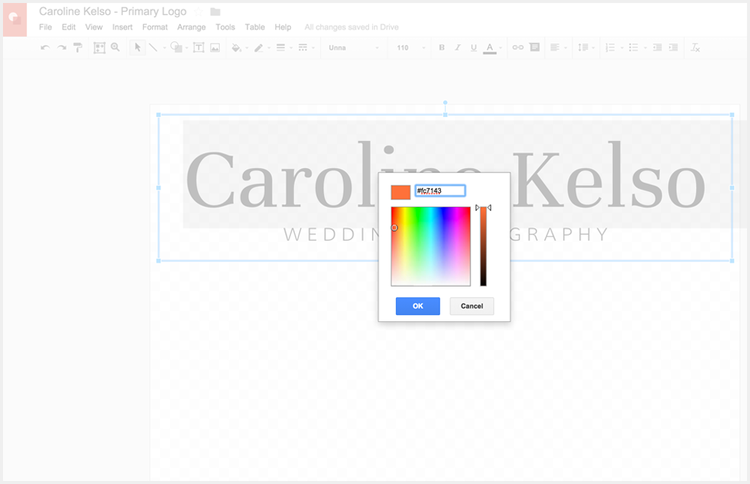Expand the fill color dropdown arrow
Screen dimensions: 750x484
point(247,48)
